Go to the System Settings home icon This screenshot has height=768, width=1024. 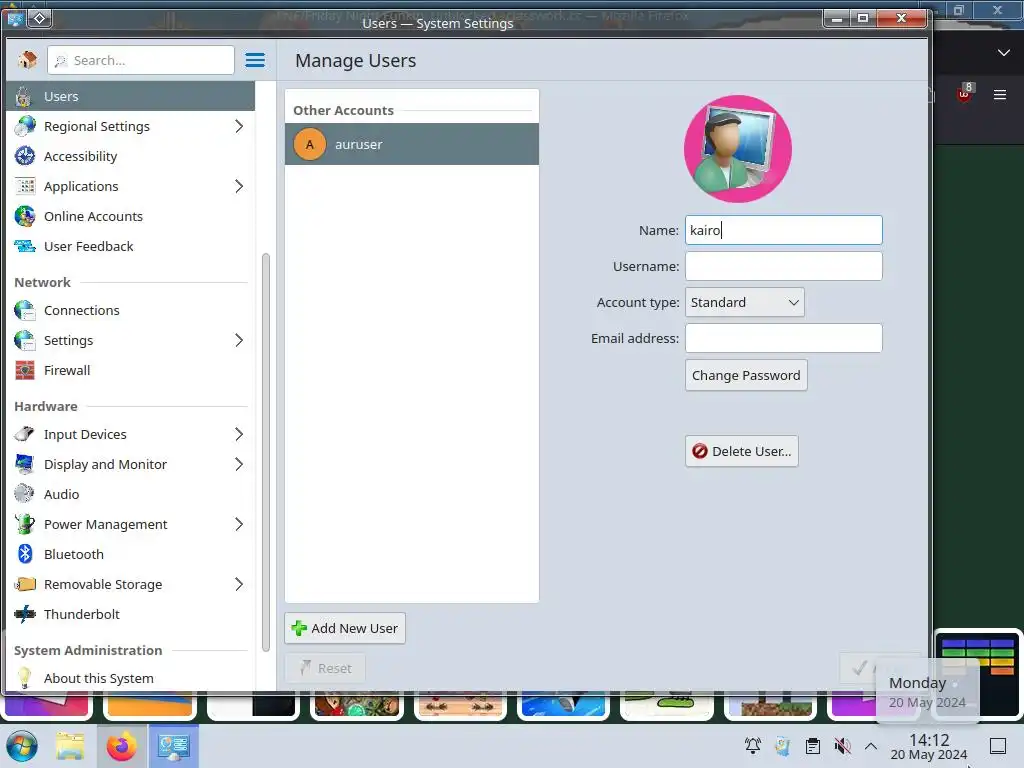pyautogui.click(x=27, y=60)
